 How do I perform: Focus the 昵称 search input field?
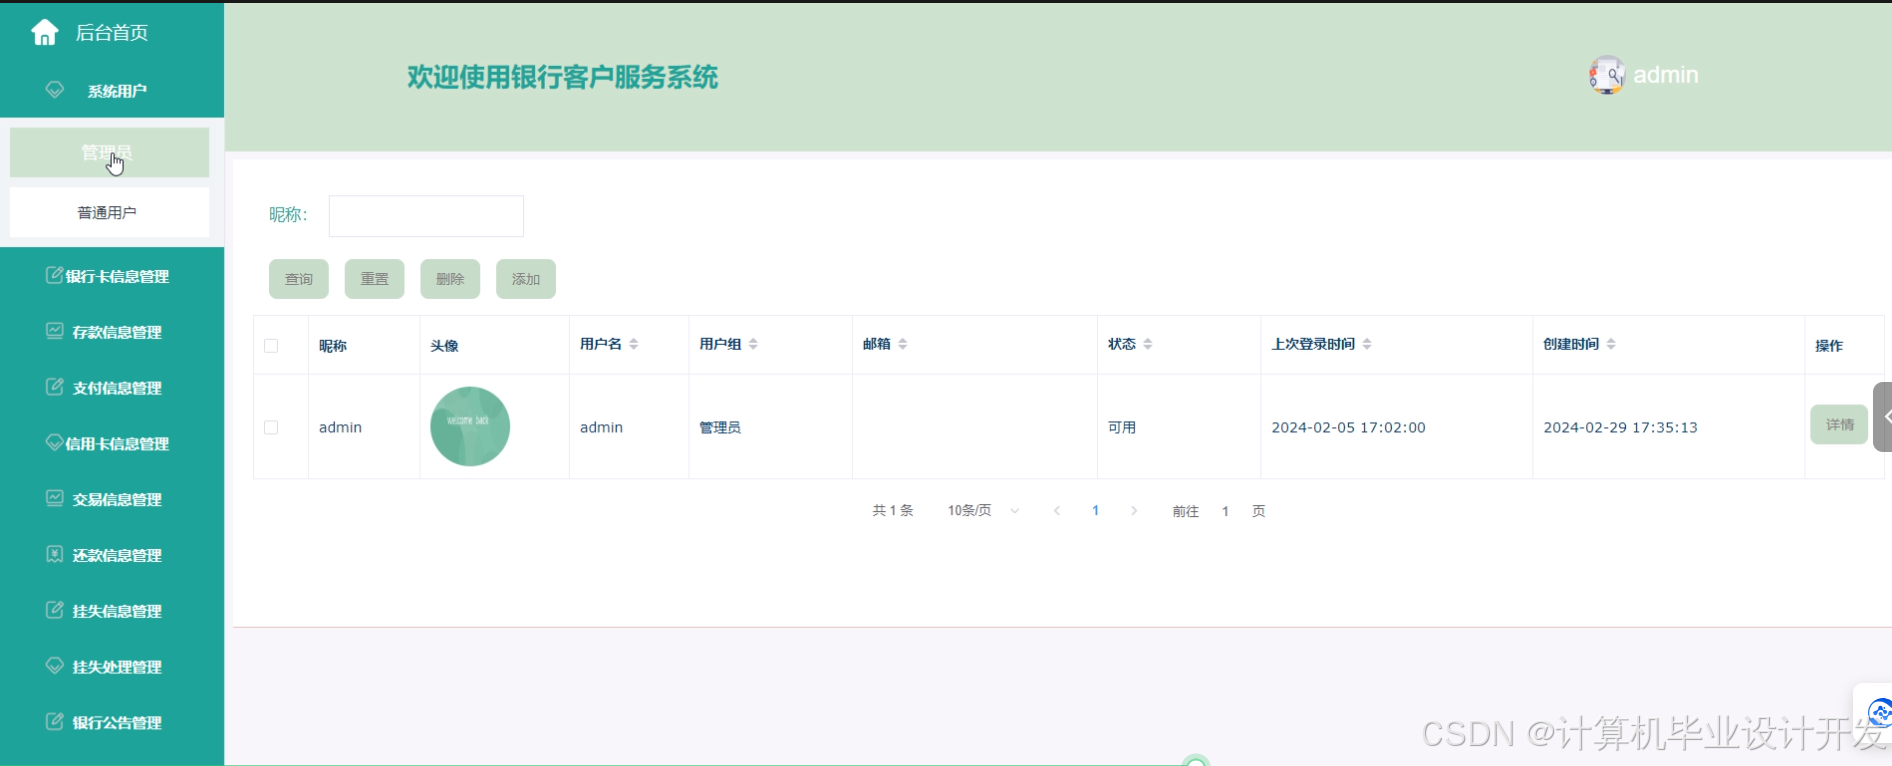click(x=426, y=216)
